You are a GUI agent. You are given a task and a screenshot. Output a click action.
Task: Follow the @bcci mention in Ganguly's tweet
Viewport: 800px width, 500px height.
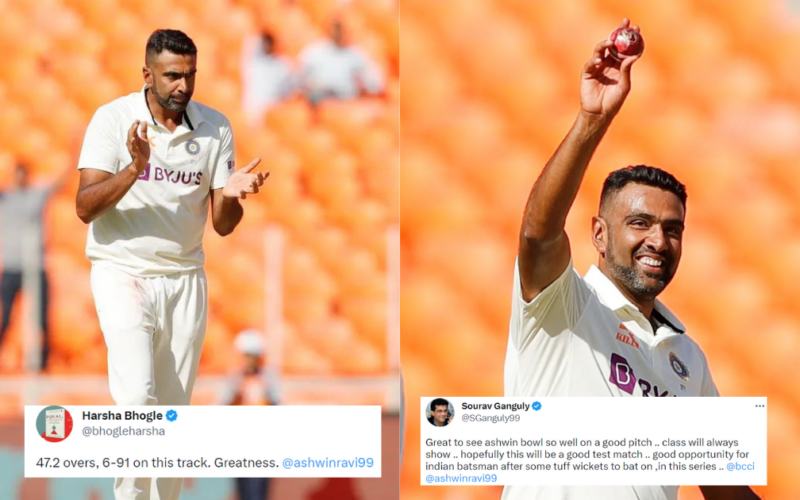tap(740, 466)
